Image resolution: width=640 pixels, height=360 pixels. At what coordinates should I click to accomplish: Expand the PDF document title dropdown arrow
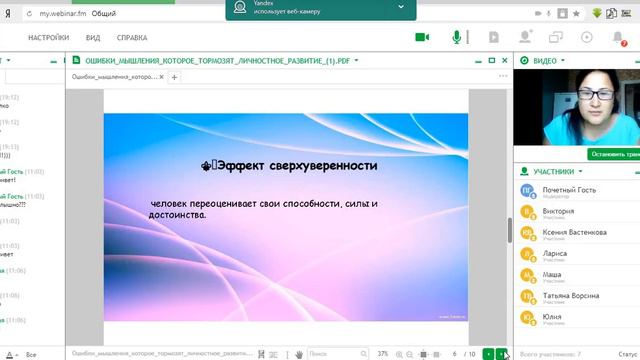click(356, 60)
